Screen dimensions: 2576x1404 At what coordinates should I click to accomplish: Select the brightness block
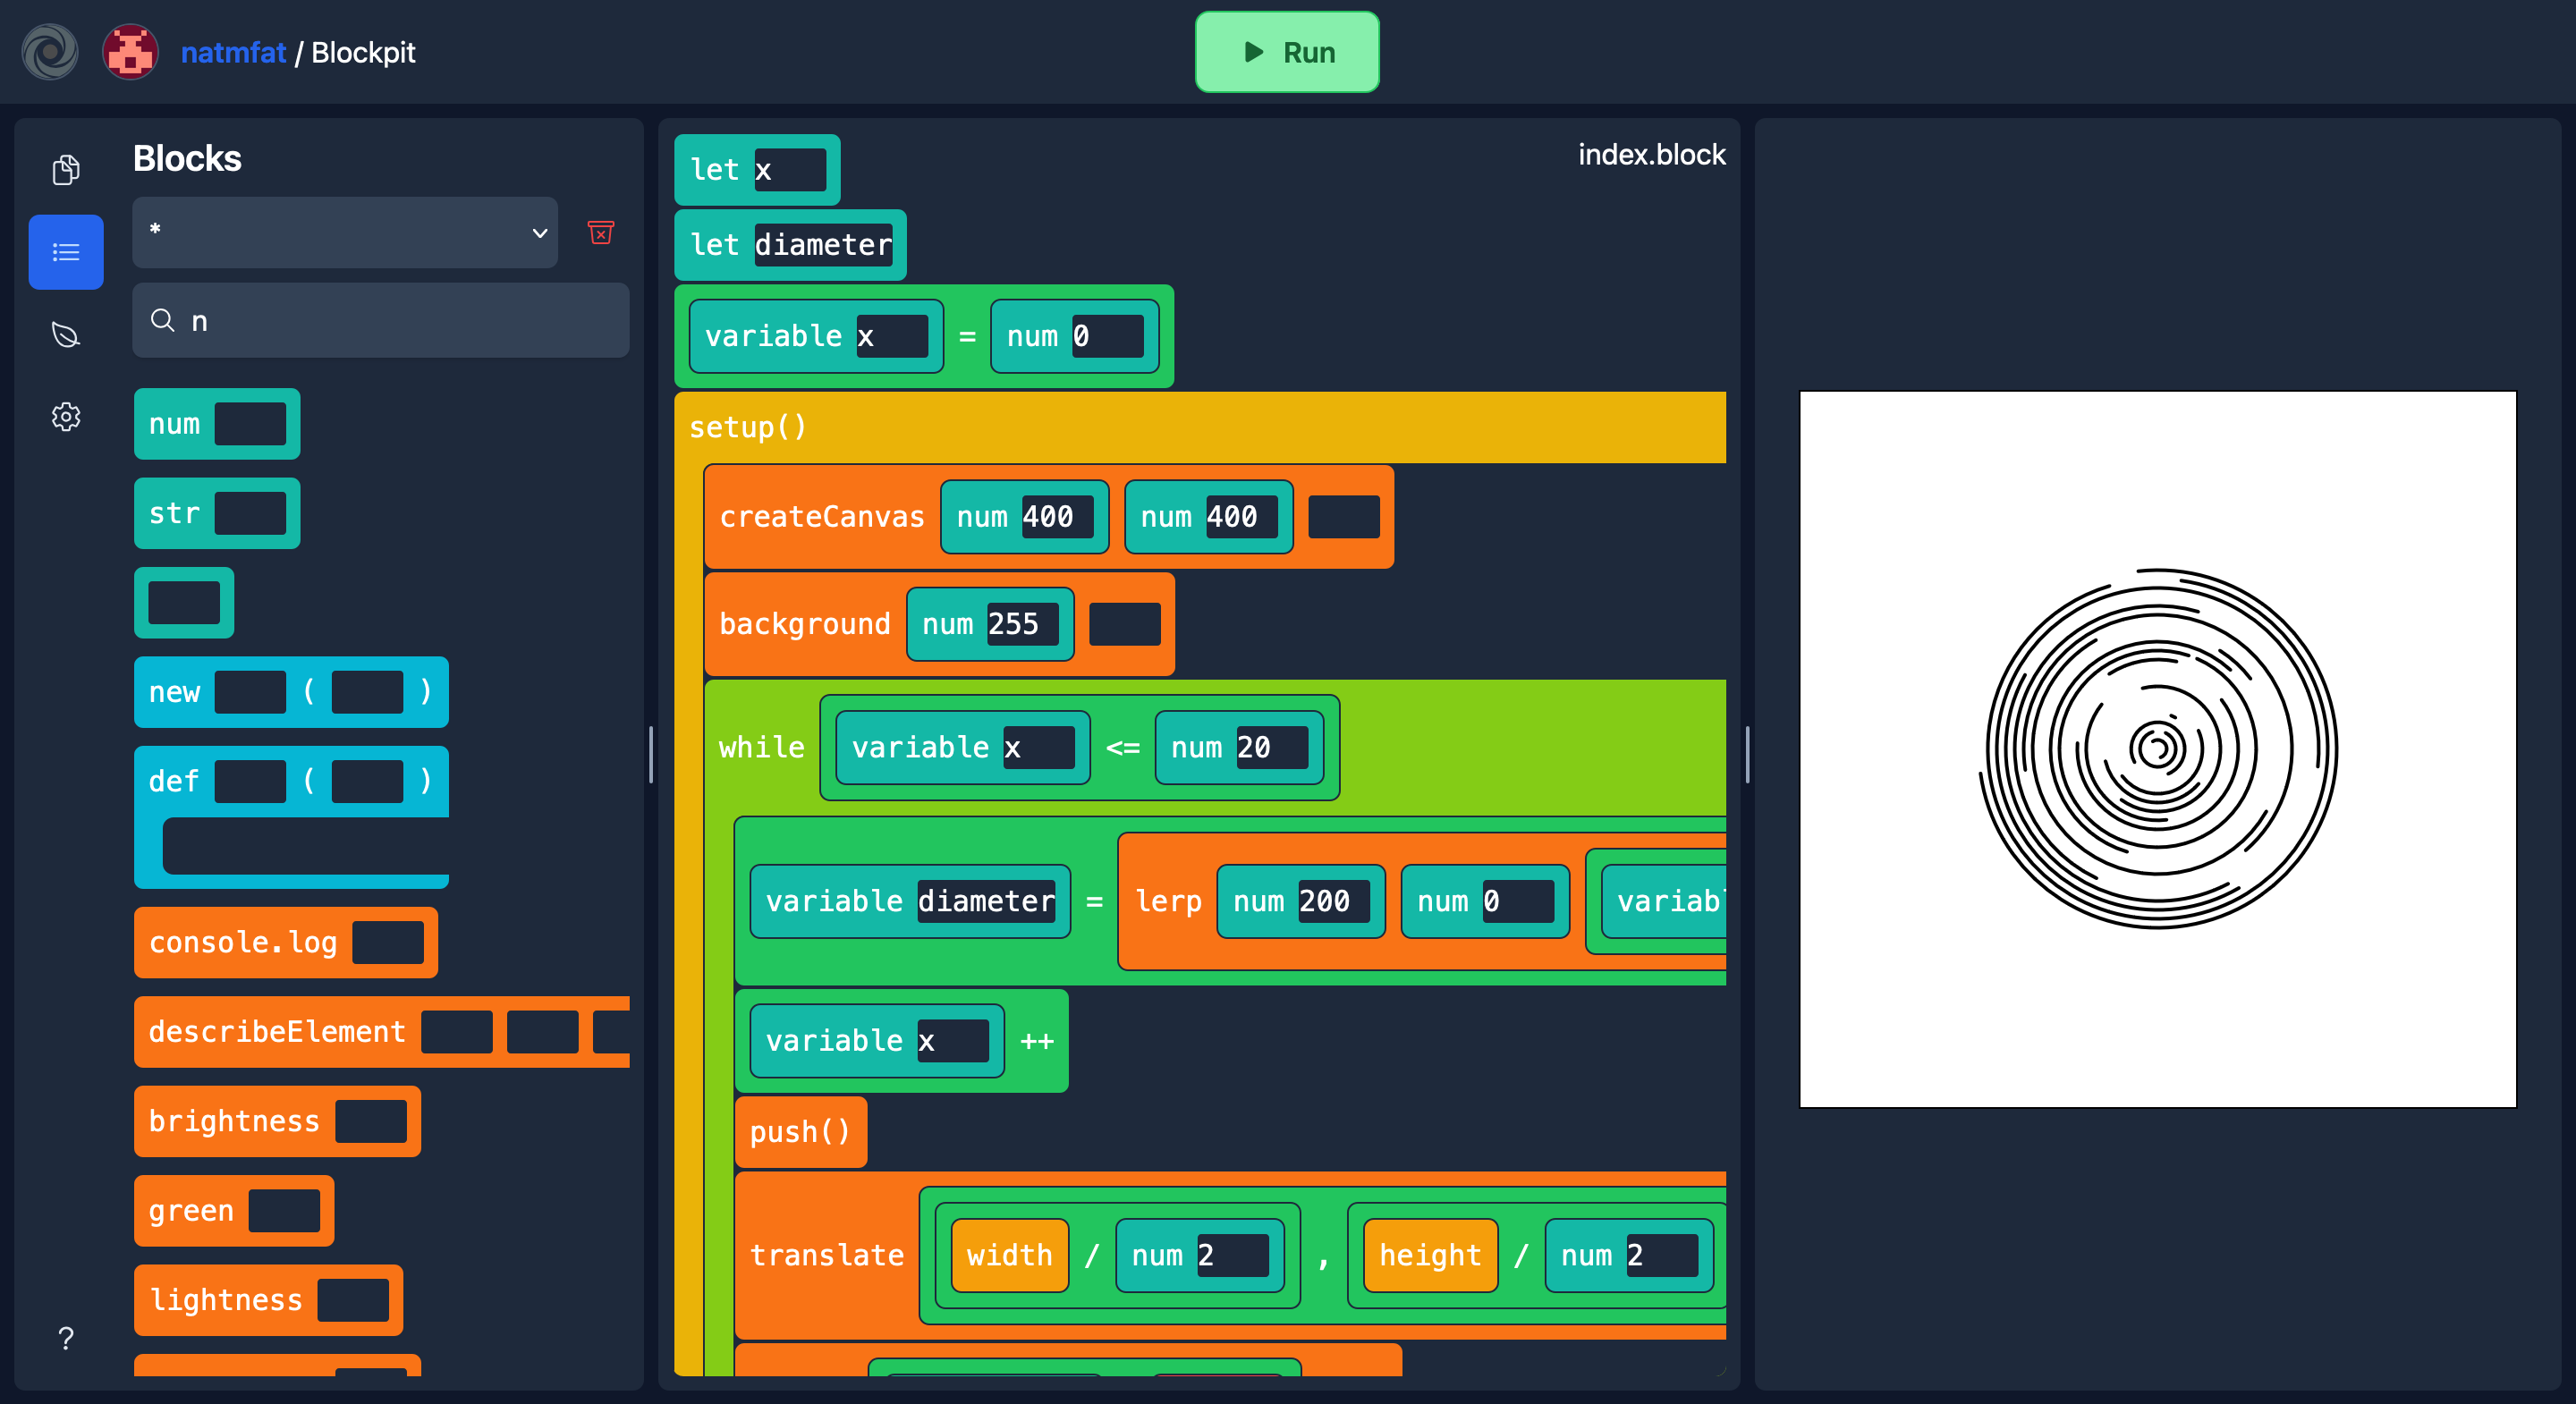point(277,1121)
